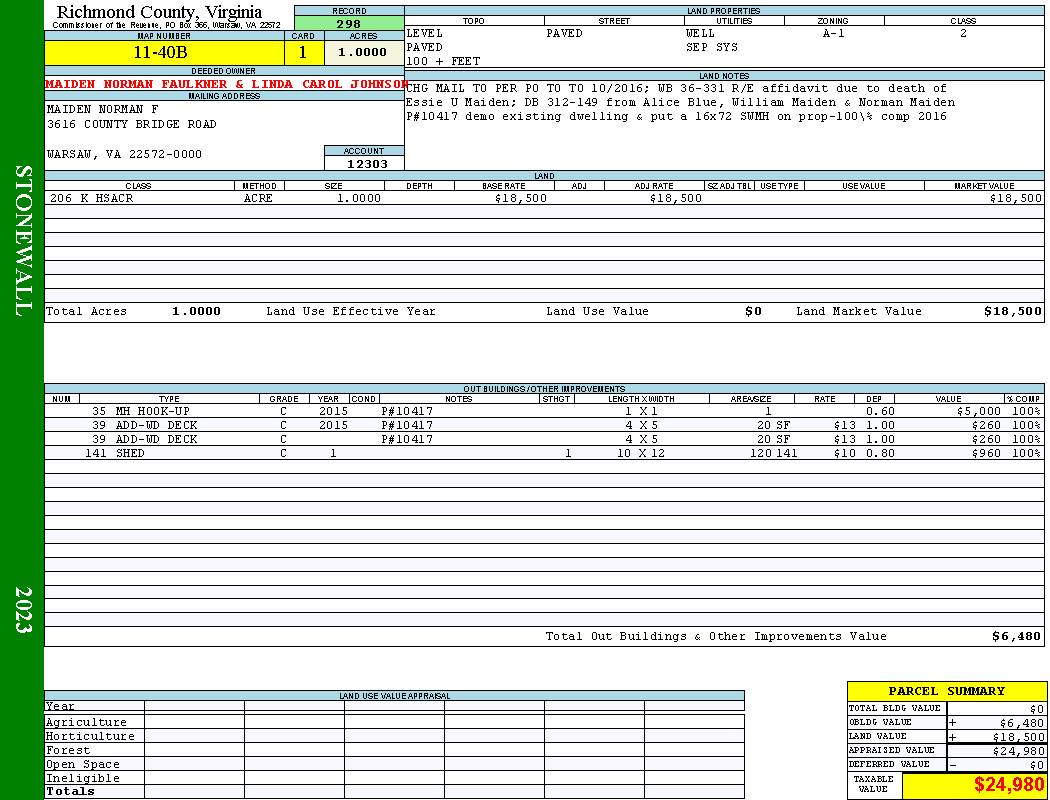Click Land Use Value $0
Viewport: 1050px width, 800px height.
click(753, 311)
